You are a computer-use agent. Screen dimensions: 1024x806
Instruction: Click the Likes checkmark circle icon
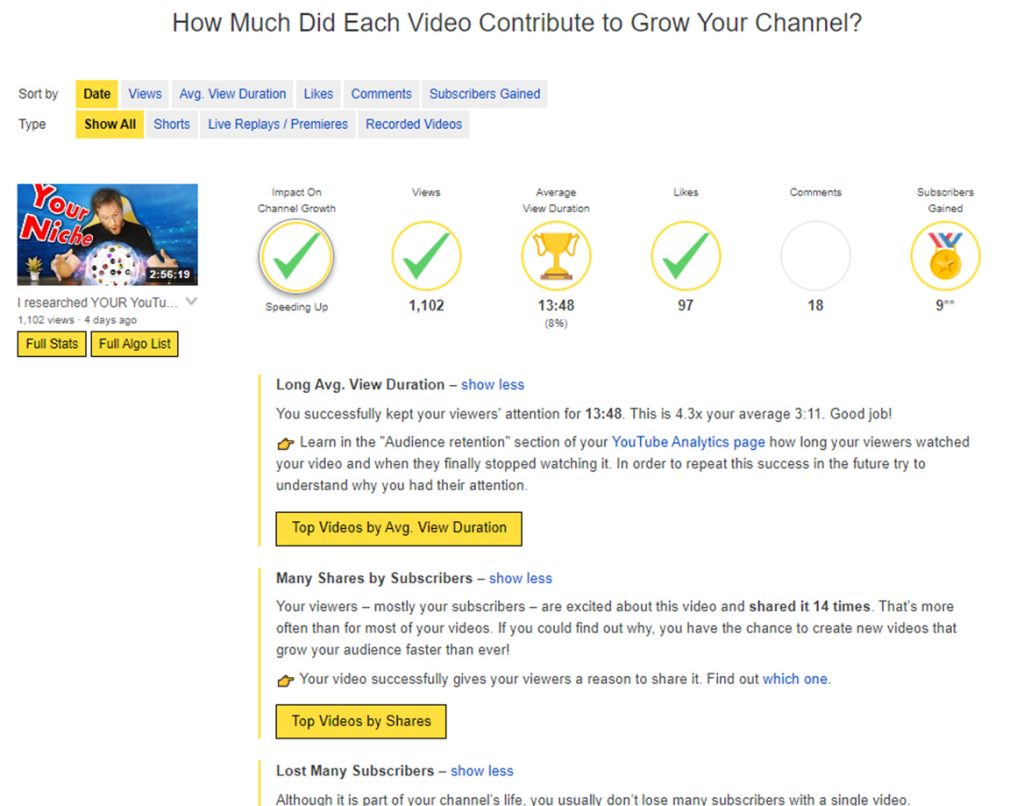click(x=686, y=256)
